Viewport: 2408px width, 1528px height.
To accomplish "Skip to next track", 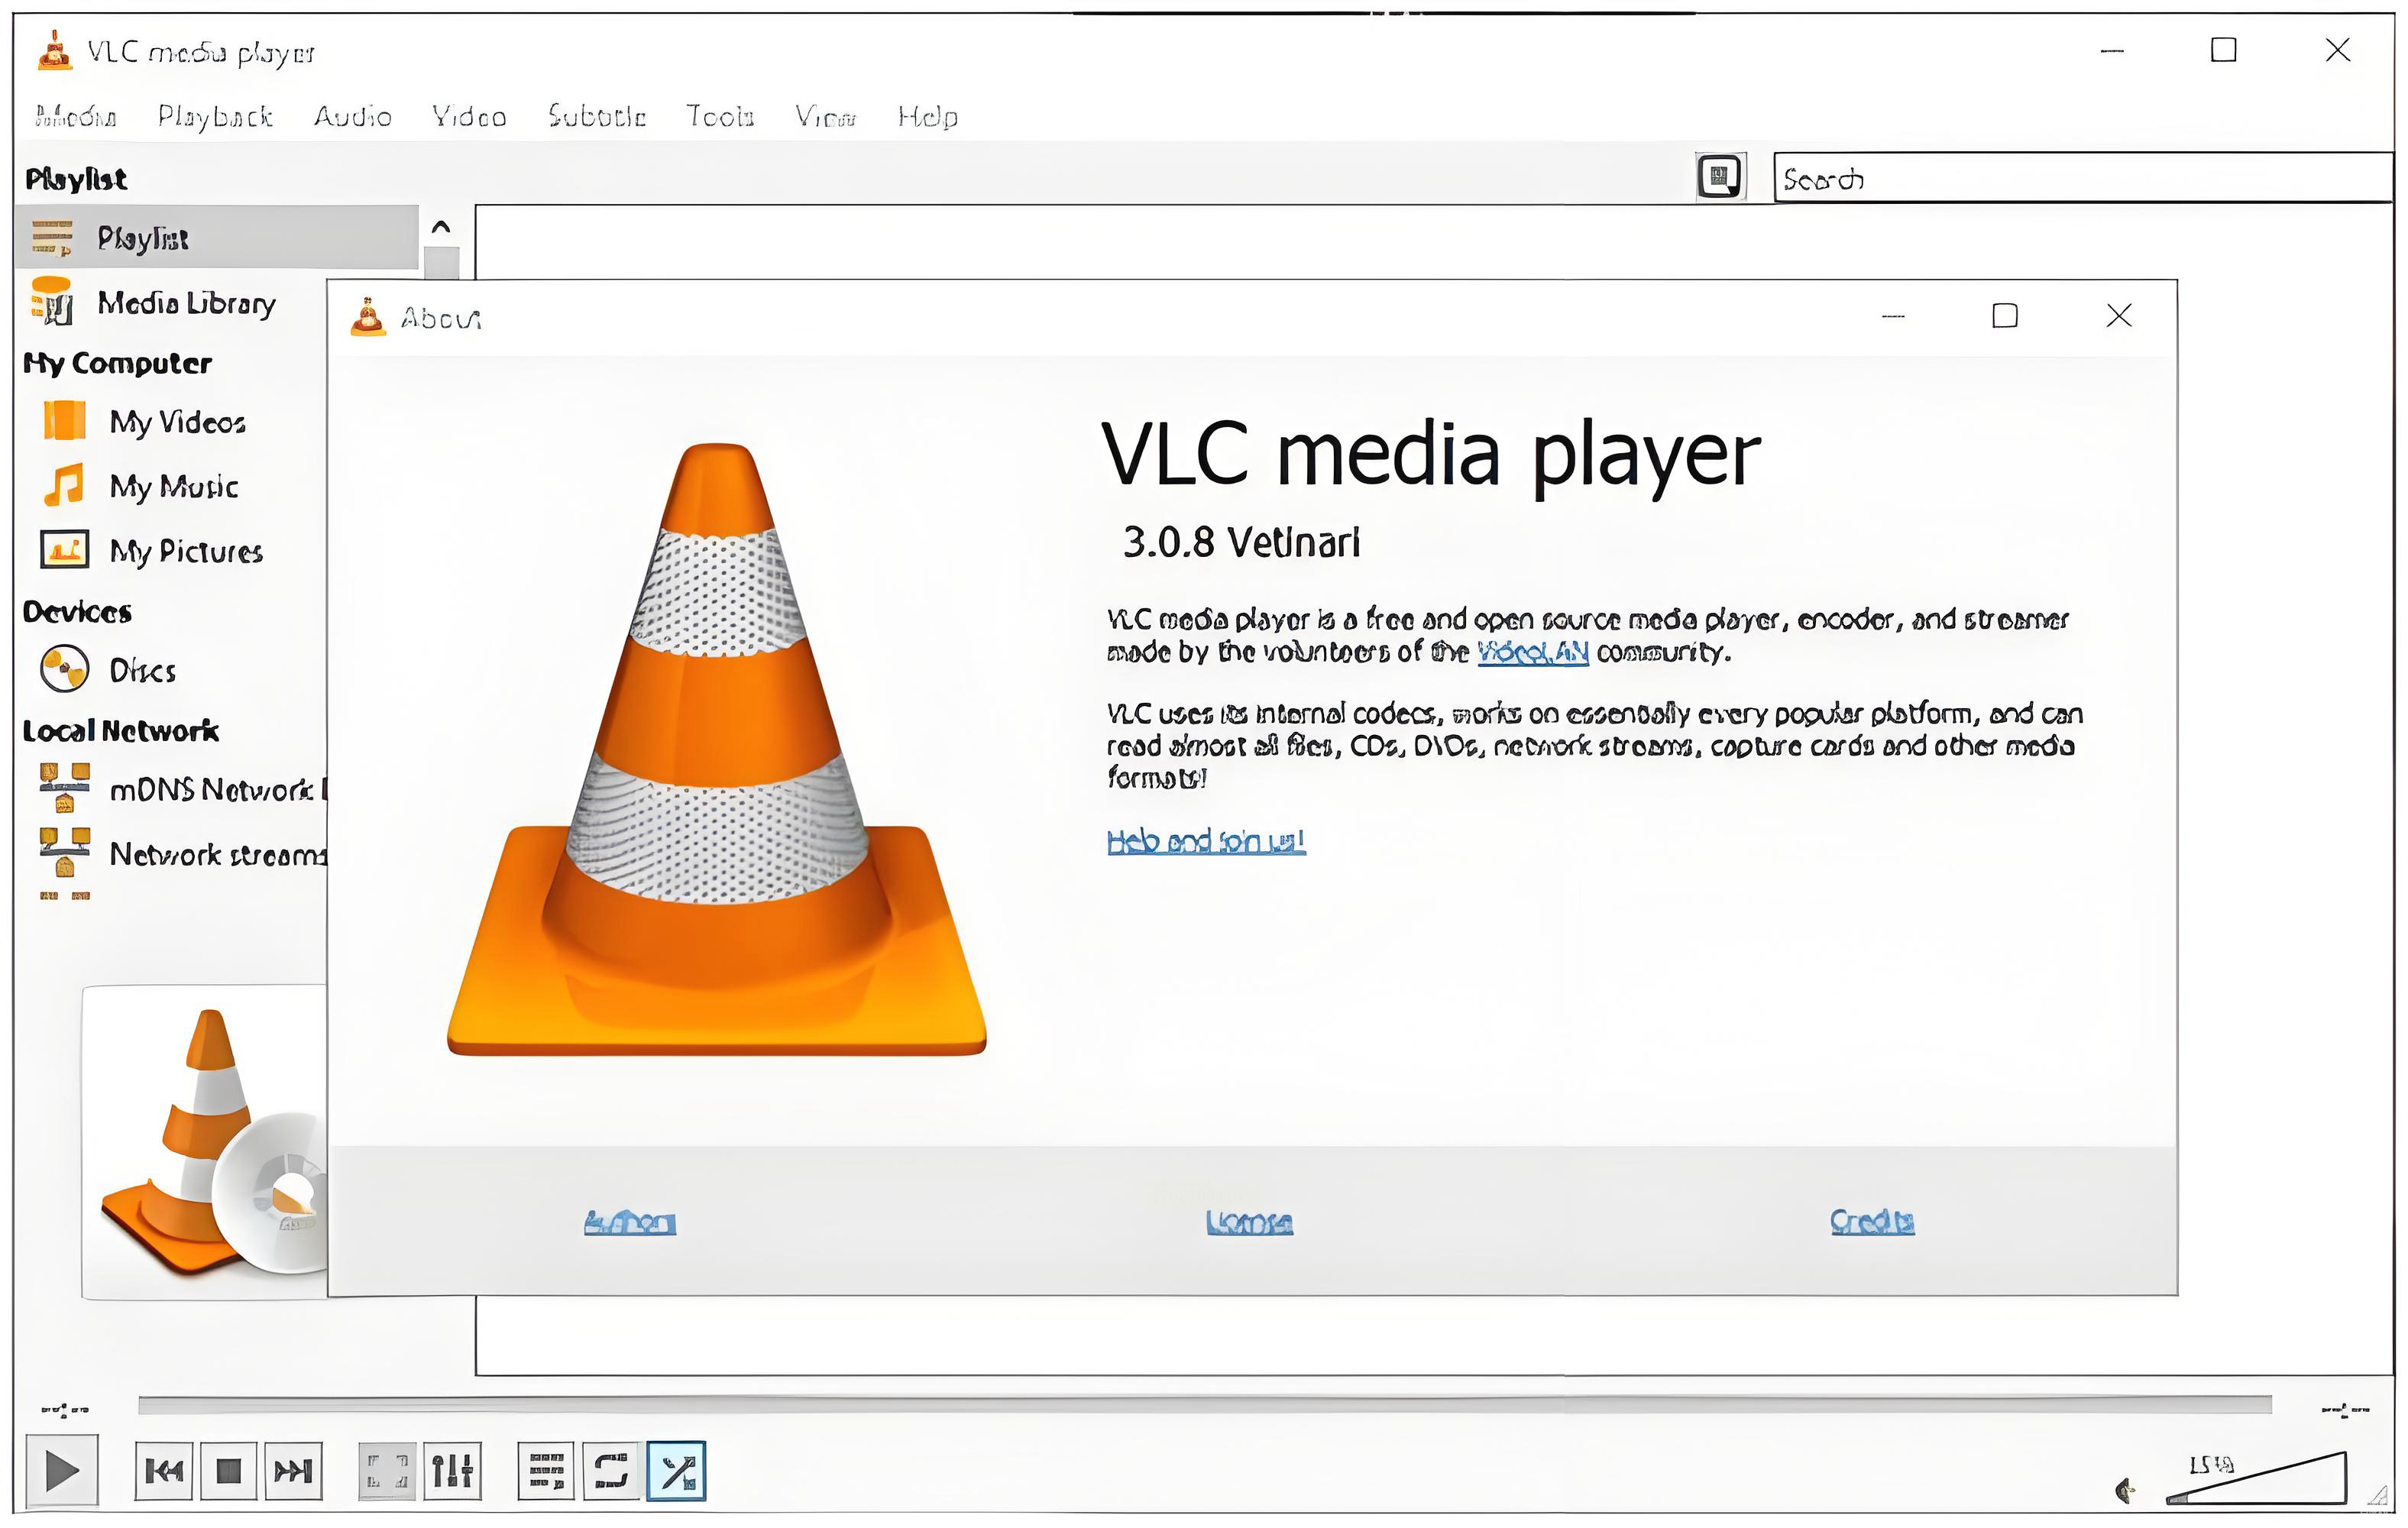I will [293, 1470].
